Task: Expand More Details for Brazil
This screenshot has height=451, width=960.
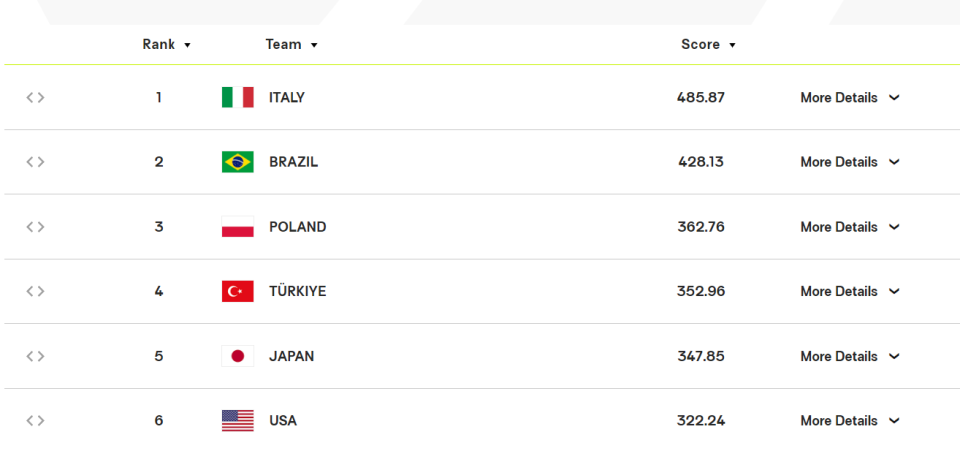Action: point(850,162)
